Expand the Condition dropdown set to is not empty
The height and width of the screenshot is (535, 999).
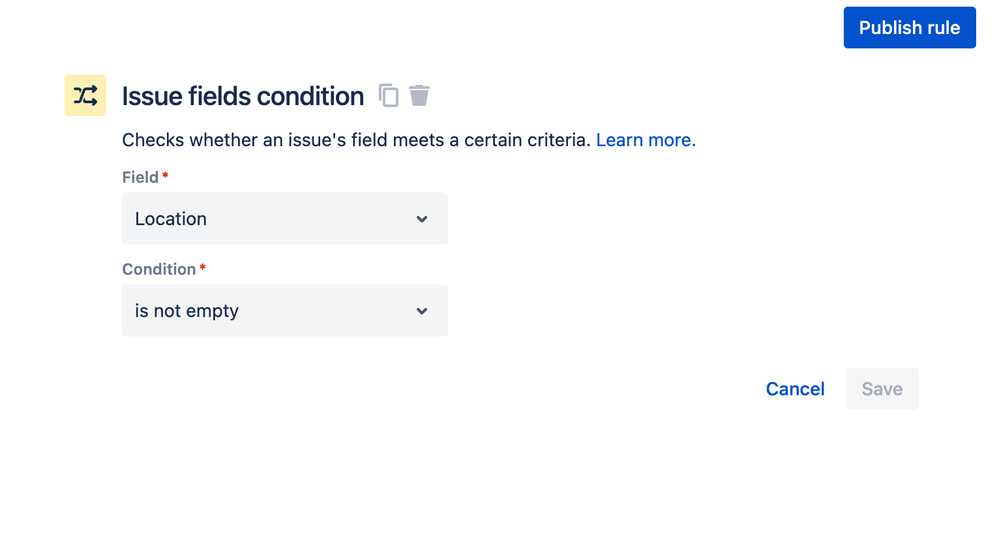[284, 311]
